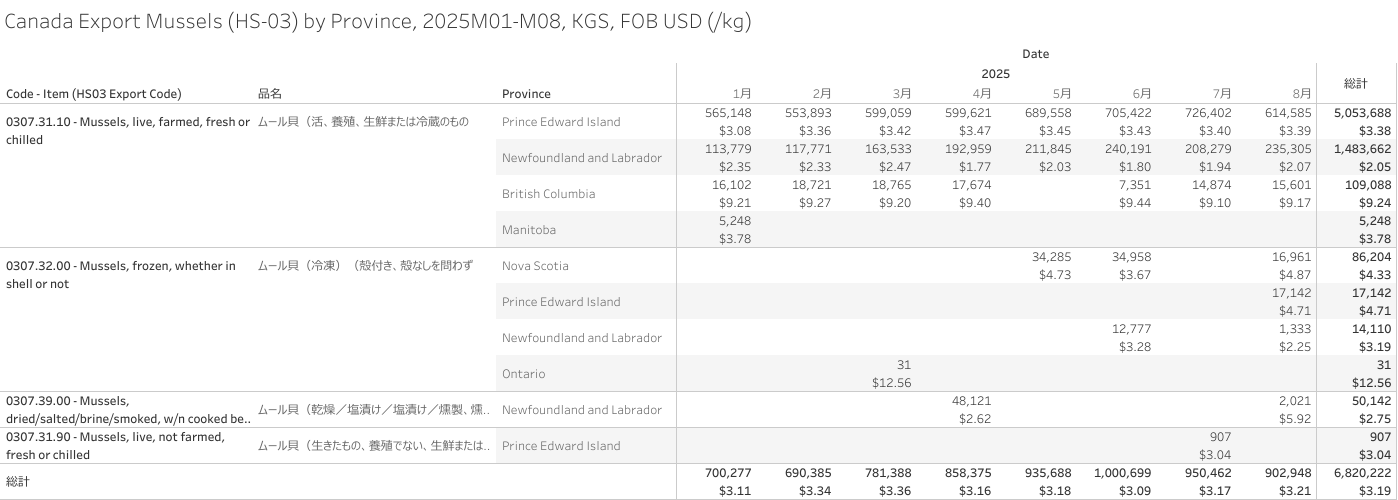1398x500 pixels.
Task: Select the British Columbia province label
Action: tap(549, 194)
